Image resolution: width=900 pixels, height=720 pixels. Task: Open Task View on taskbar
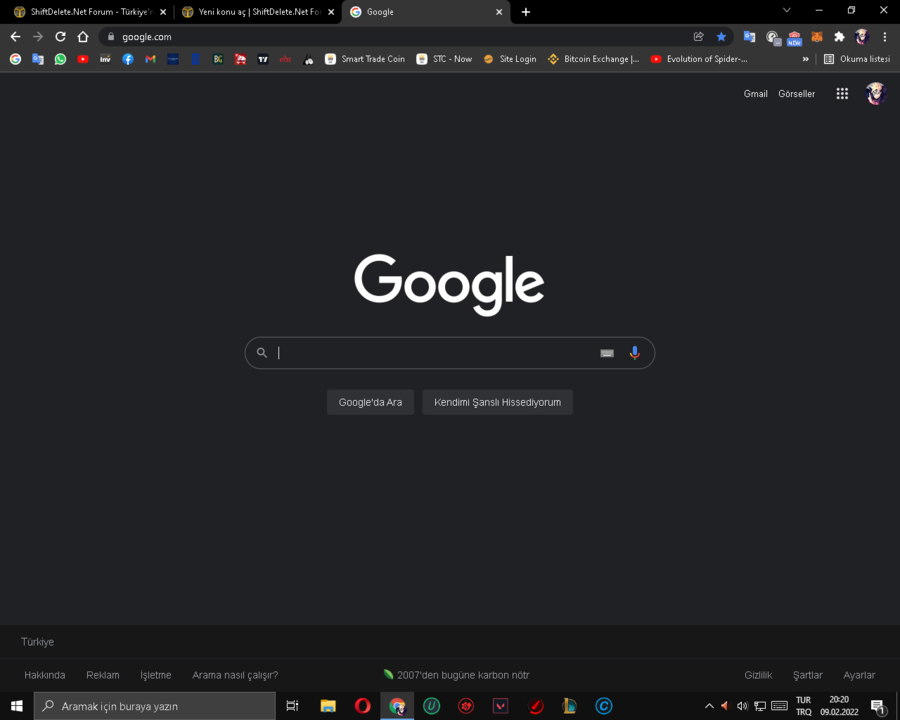point(292,706)
